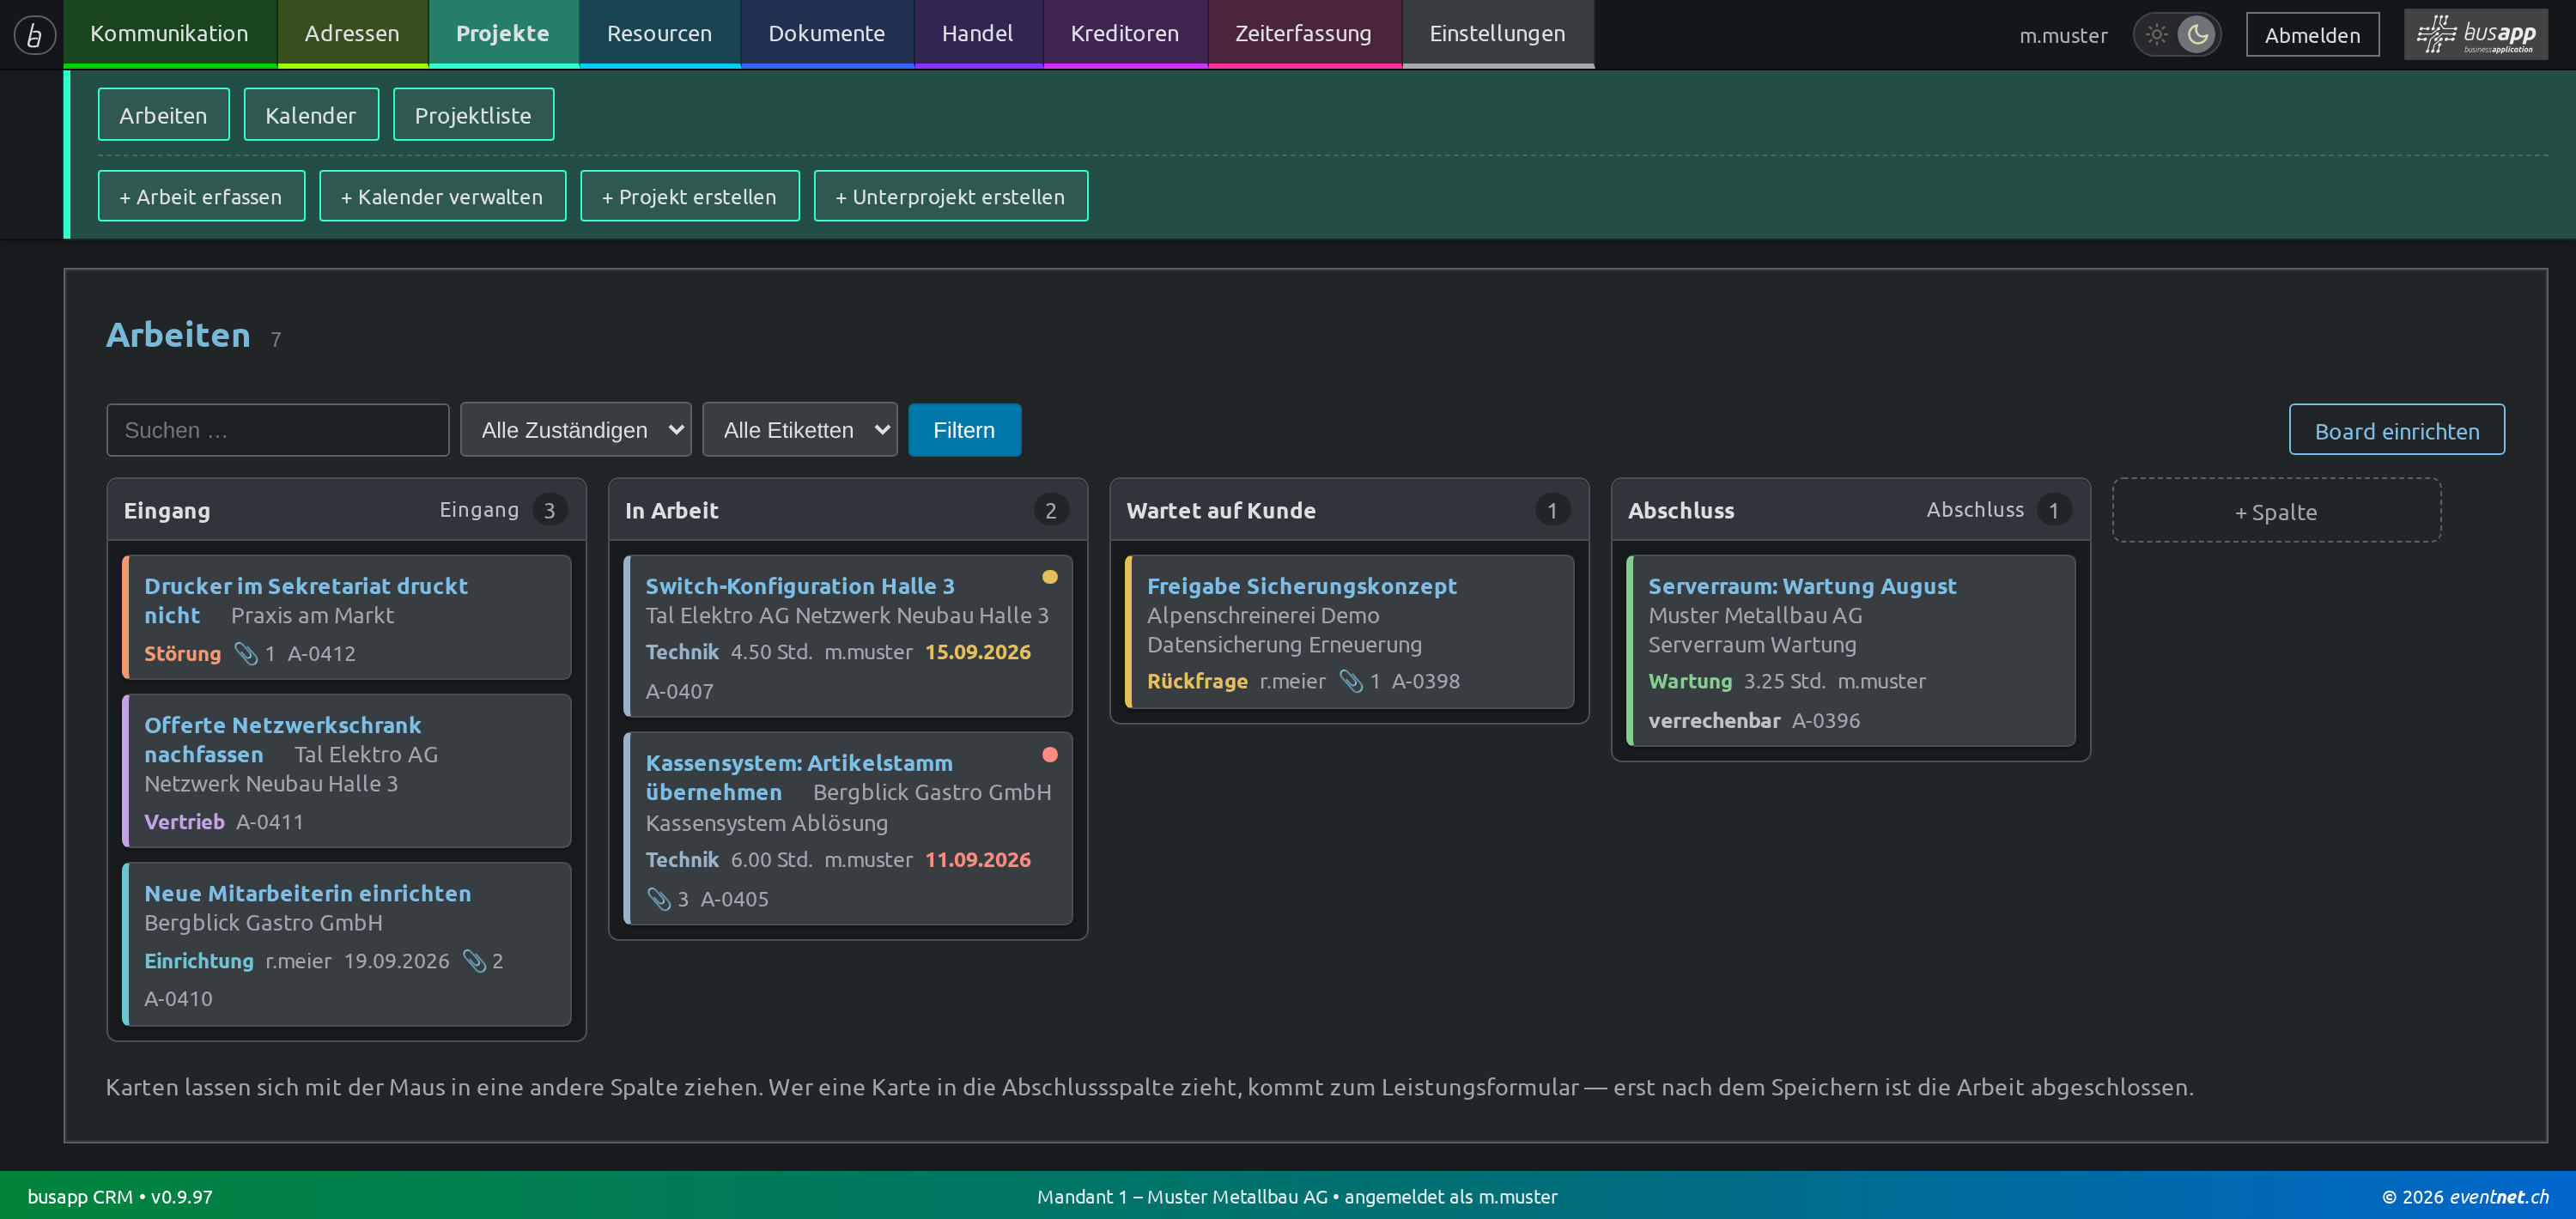Image resolution: width=2576 pixels, height=1219 pixels.
Task: Click the busapp round logo icon
Action: click(34, 35)
